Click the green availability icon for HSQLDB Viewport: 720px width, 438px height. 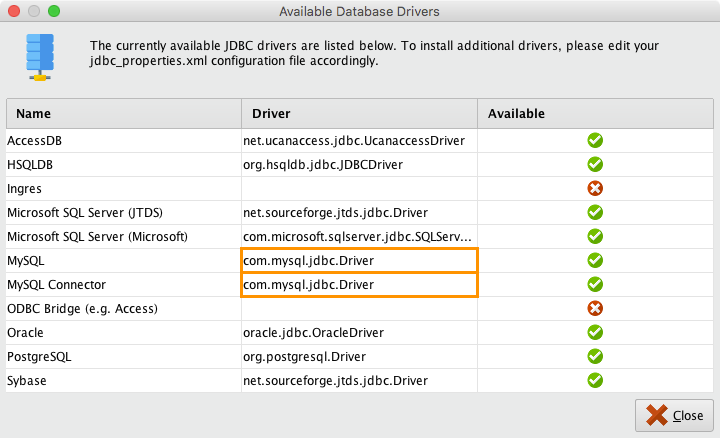click(x=595, y=164)
